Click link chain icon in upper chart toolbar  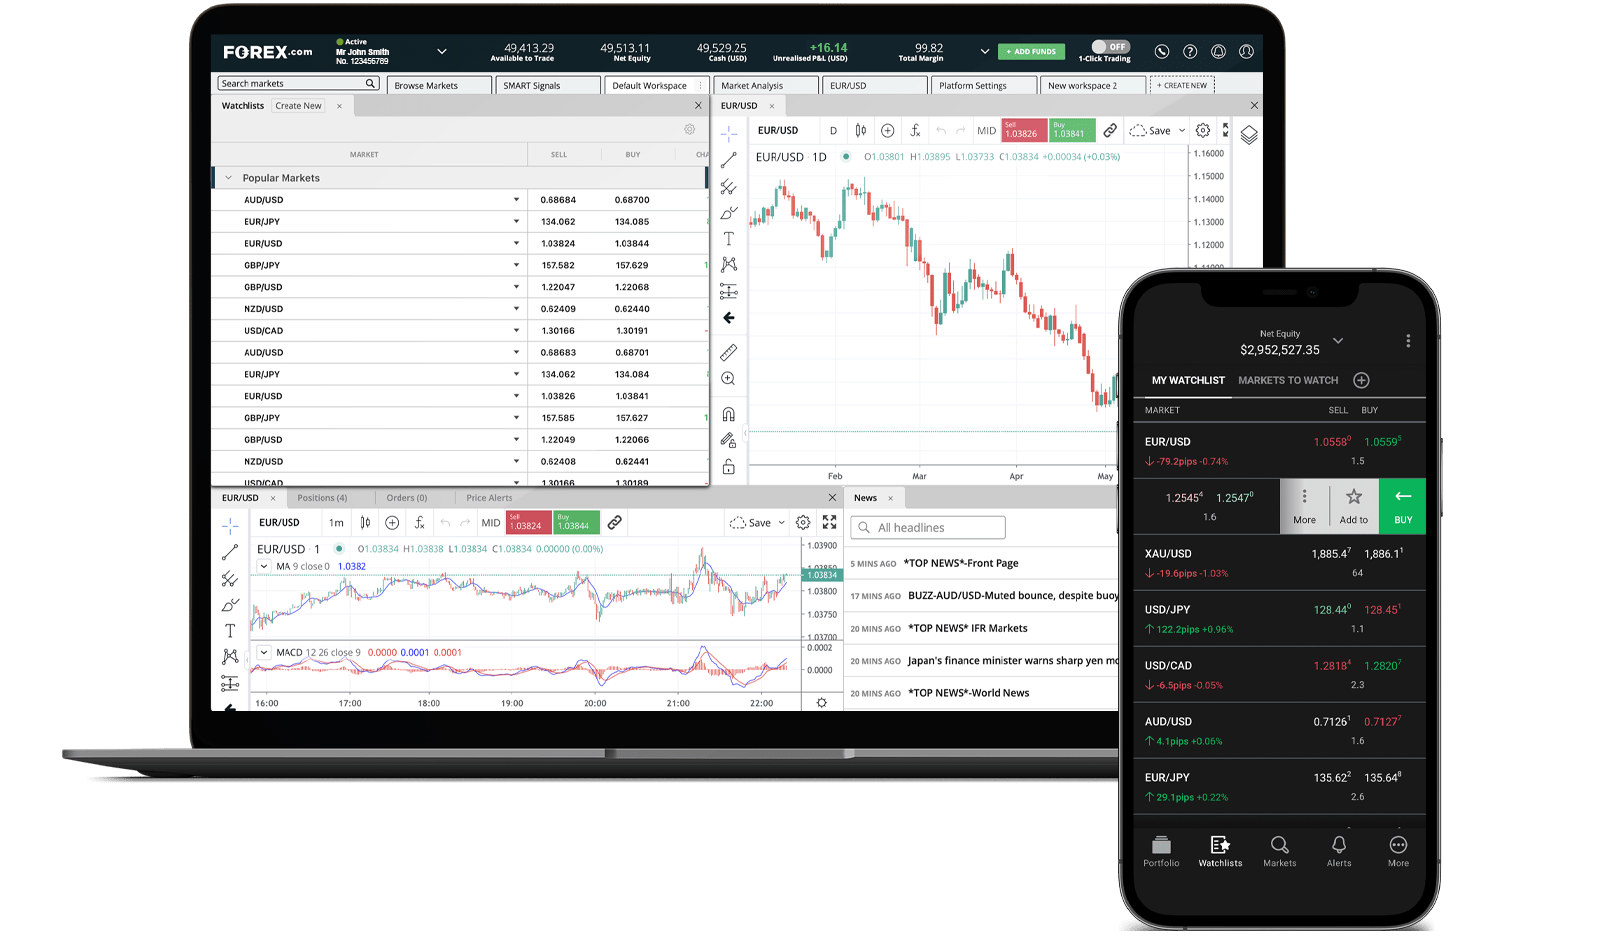click(x=1110, y=130)
